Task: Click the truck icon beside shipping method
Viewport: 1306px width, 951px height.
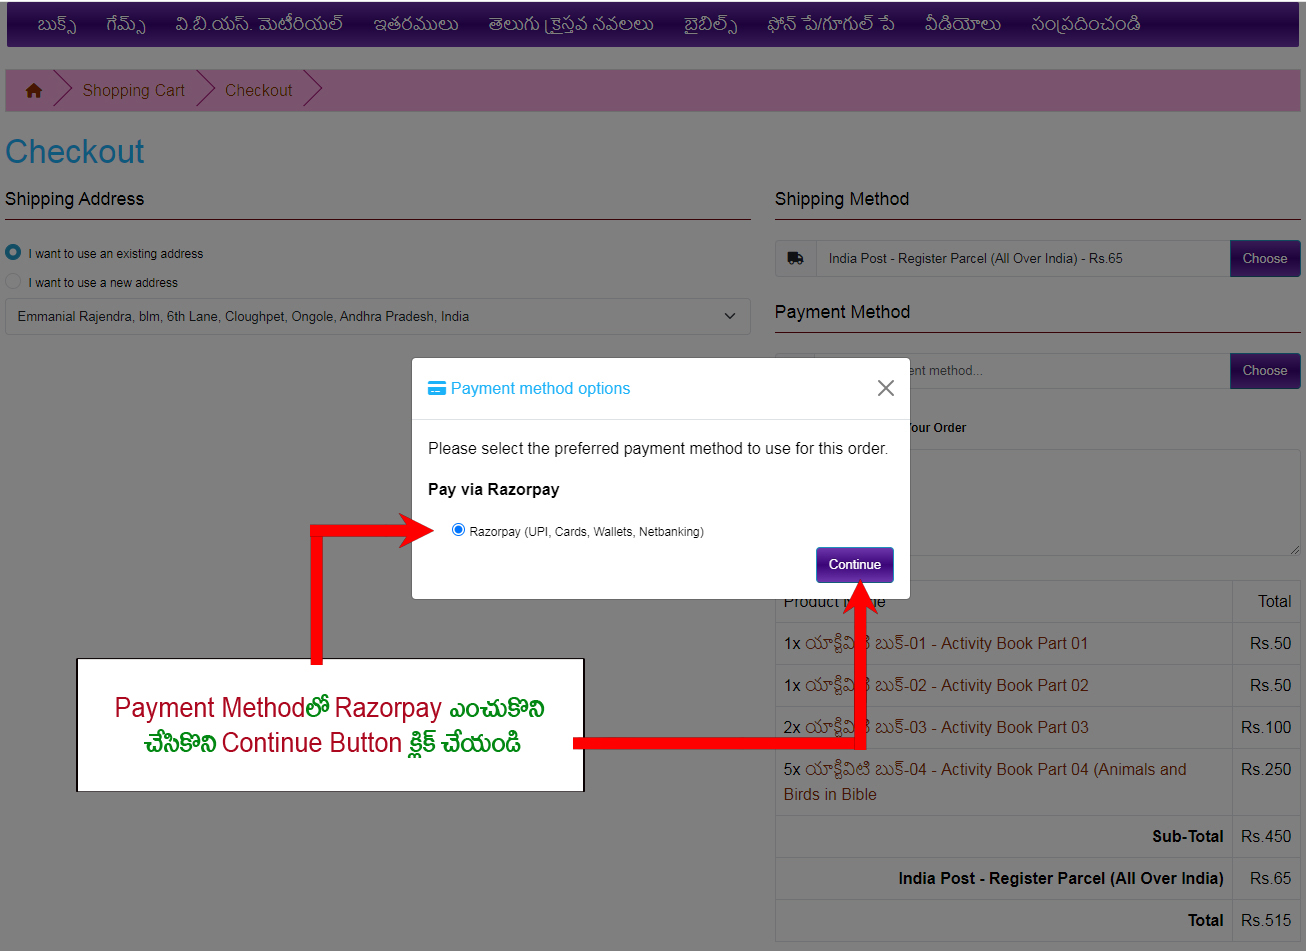Action: 796,258
